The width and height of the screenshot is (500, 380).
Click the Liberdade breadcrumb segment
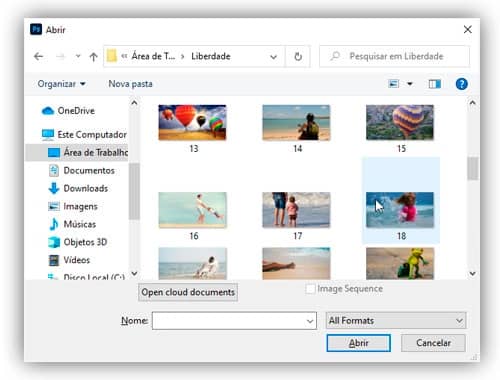(x=211, y=56)
